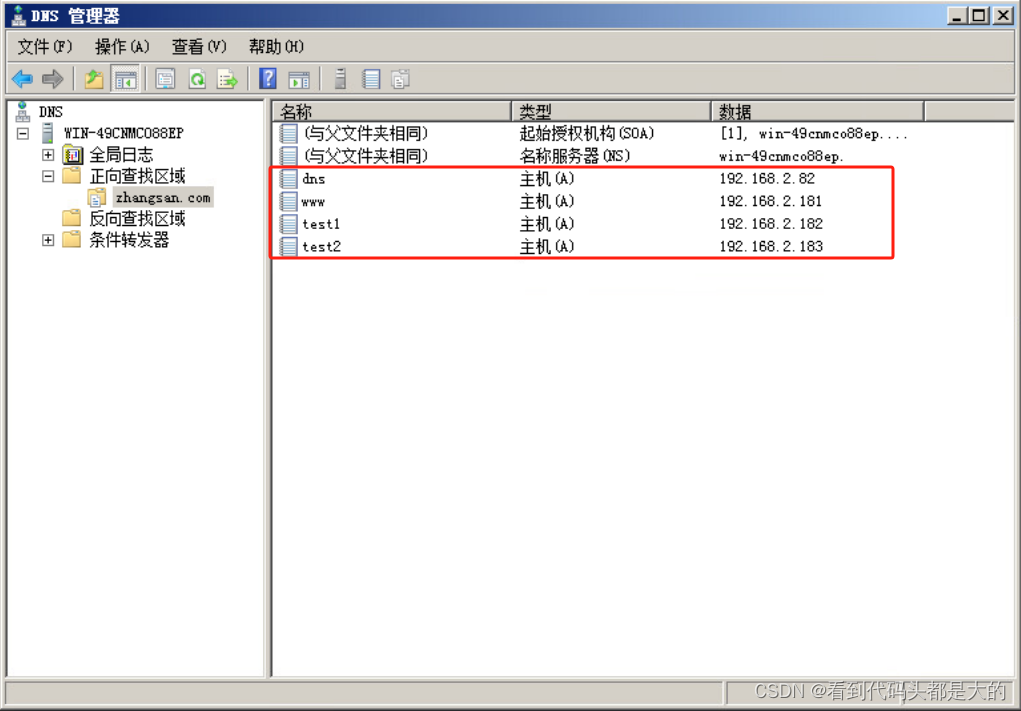Click the IP 192.168.2.82

(x=767, y=178)
